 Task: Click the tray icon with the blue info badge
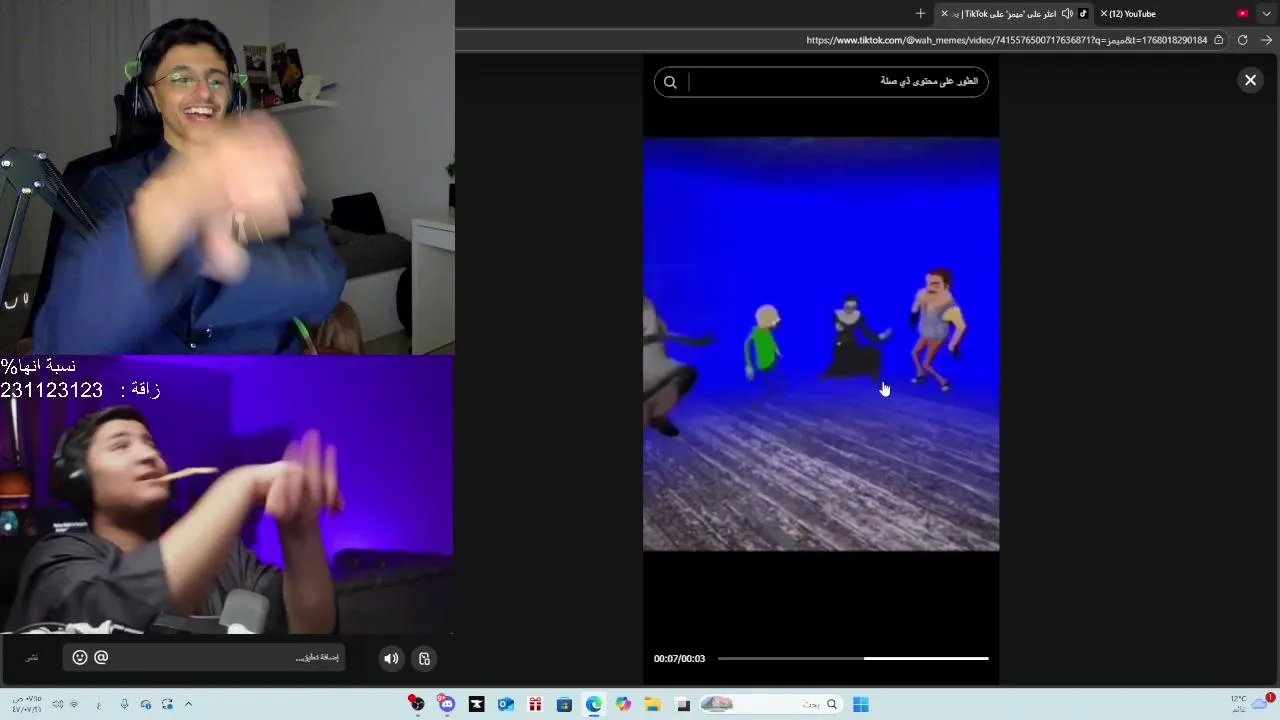[146, 704]
